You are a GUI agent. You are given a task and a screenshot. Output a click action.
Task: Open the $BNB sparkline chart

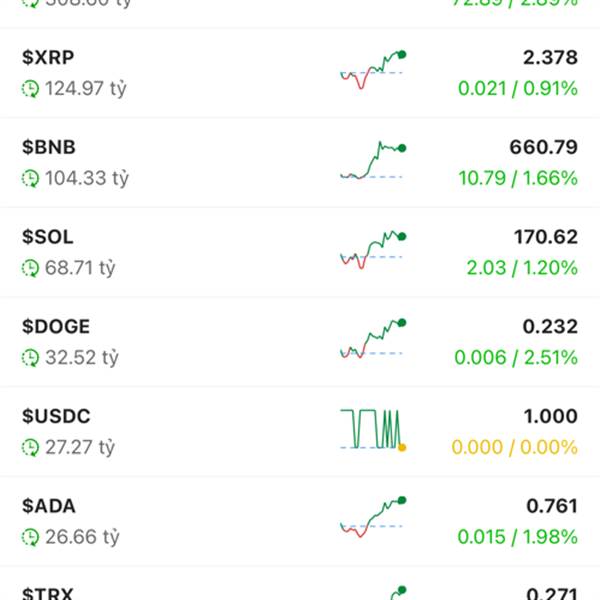[373, 160]
